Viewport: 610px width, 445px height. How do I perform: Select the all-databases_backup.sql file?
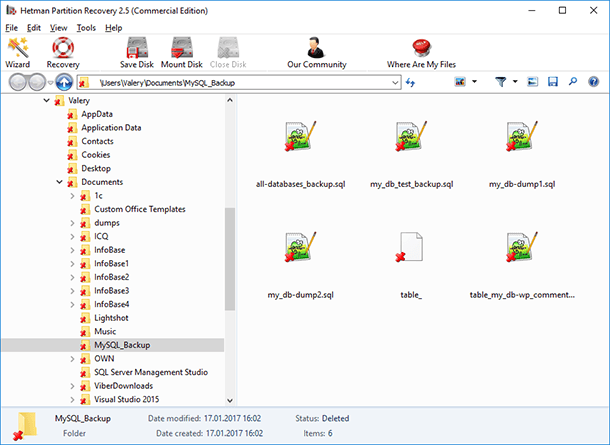[300, 155]
